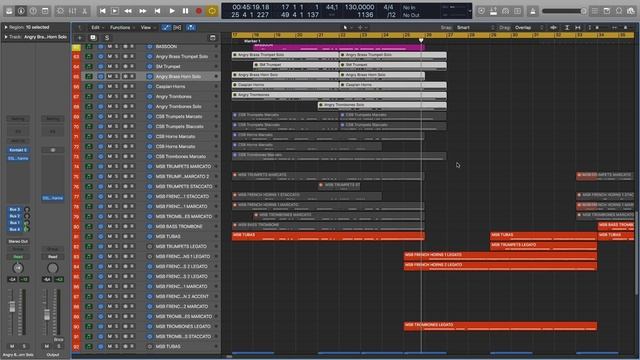Open Stereo Out output slot
640x360 pixels.
[x=18, y=241]
